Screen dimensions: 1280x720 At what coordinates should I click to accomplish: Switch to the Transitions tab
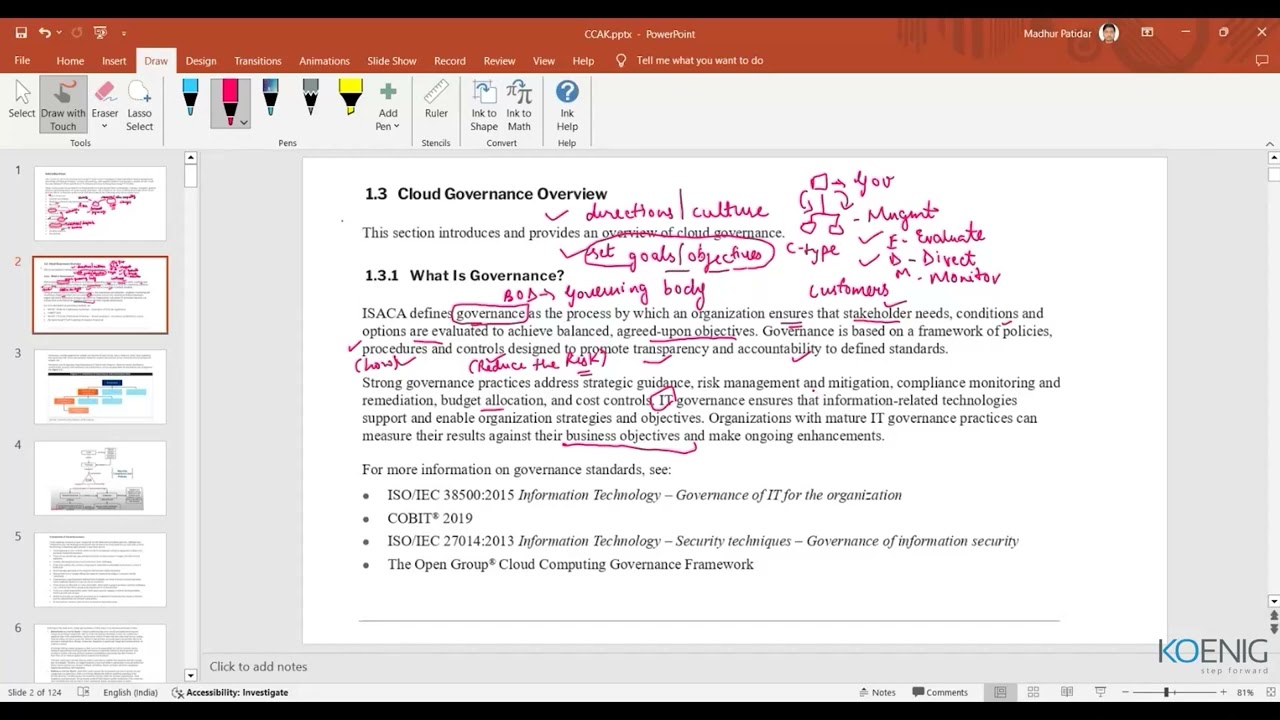click(x=258, y=61)
